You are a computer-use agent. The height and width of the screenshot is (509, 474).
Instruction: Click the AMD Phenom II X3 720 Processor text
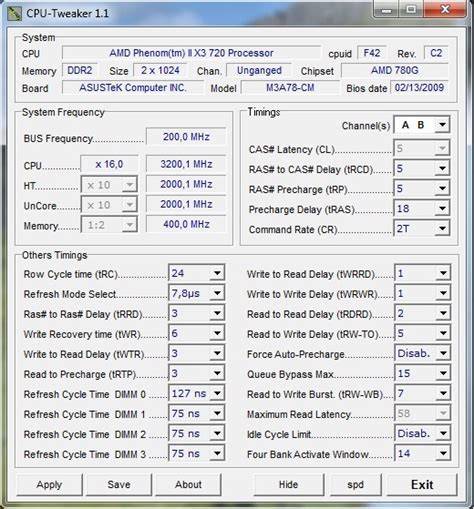(x=191, y=53)
